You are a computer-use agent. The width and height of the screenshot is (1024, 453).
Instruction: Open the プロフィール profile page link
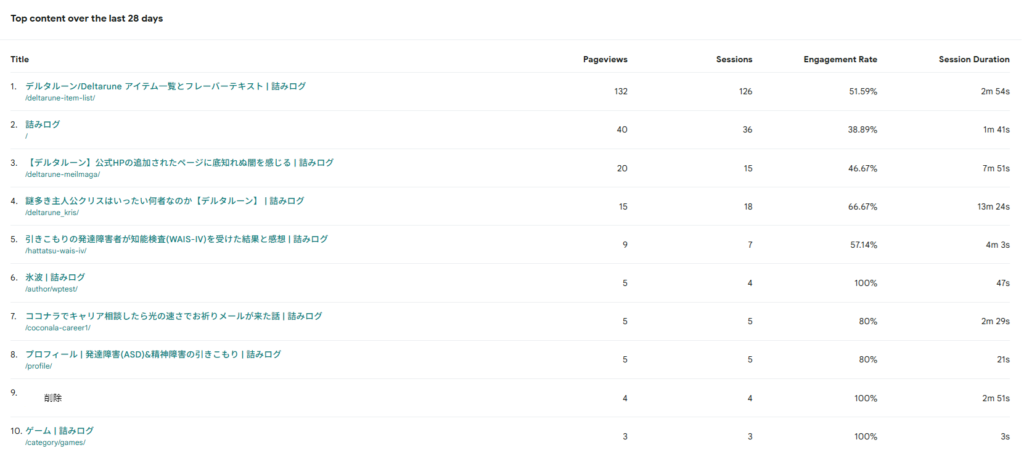[153, 354]
